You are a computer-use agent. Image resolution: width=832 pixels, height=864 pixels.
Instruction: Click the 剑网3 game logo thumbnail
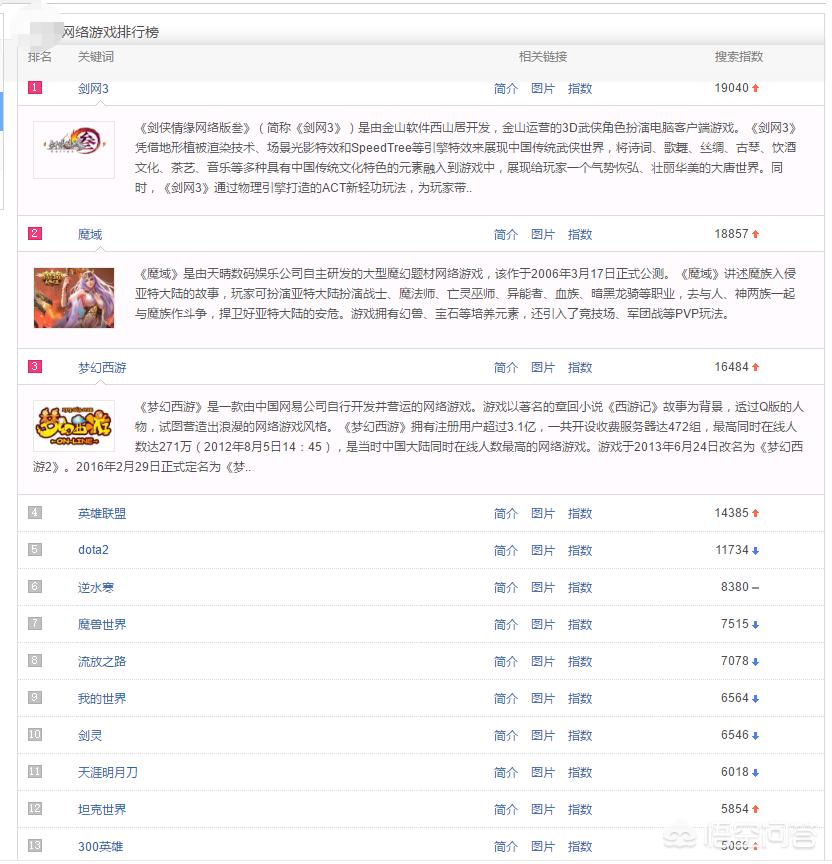click(x=74, y=150)
